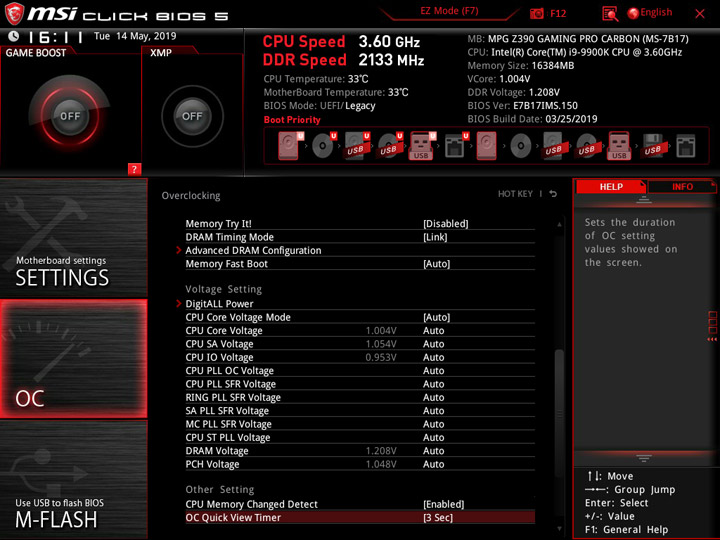Click the help panel lower scroll handle
This screenshot has width=720, height=540.
click(644, 458)
